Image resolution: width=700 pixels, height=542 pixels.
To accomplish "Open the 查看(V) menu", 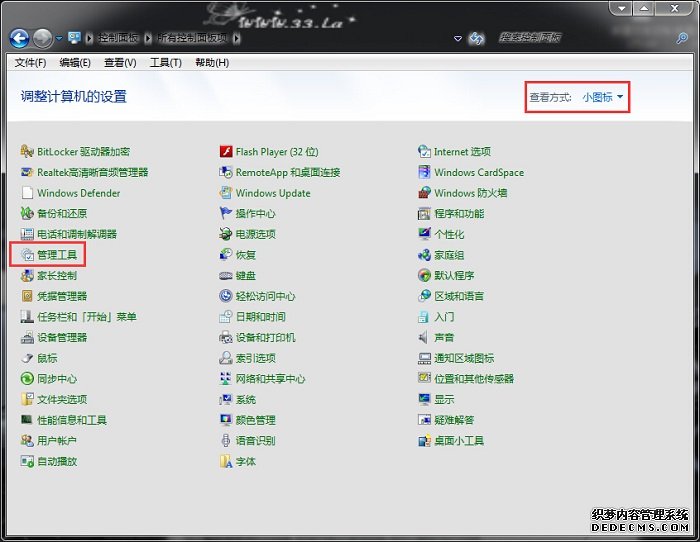I will (x=120, y=63).
